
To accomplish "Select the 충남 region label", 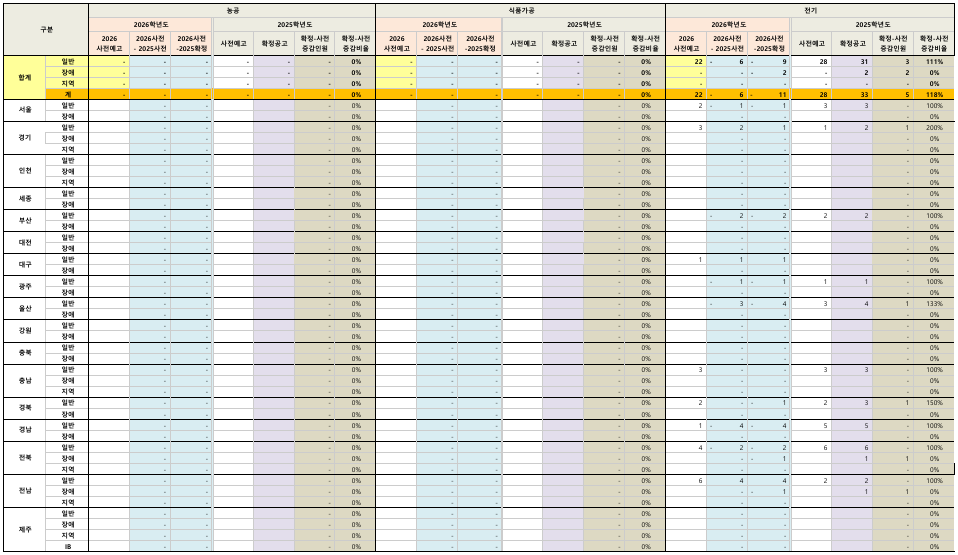I will 24,380.
